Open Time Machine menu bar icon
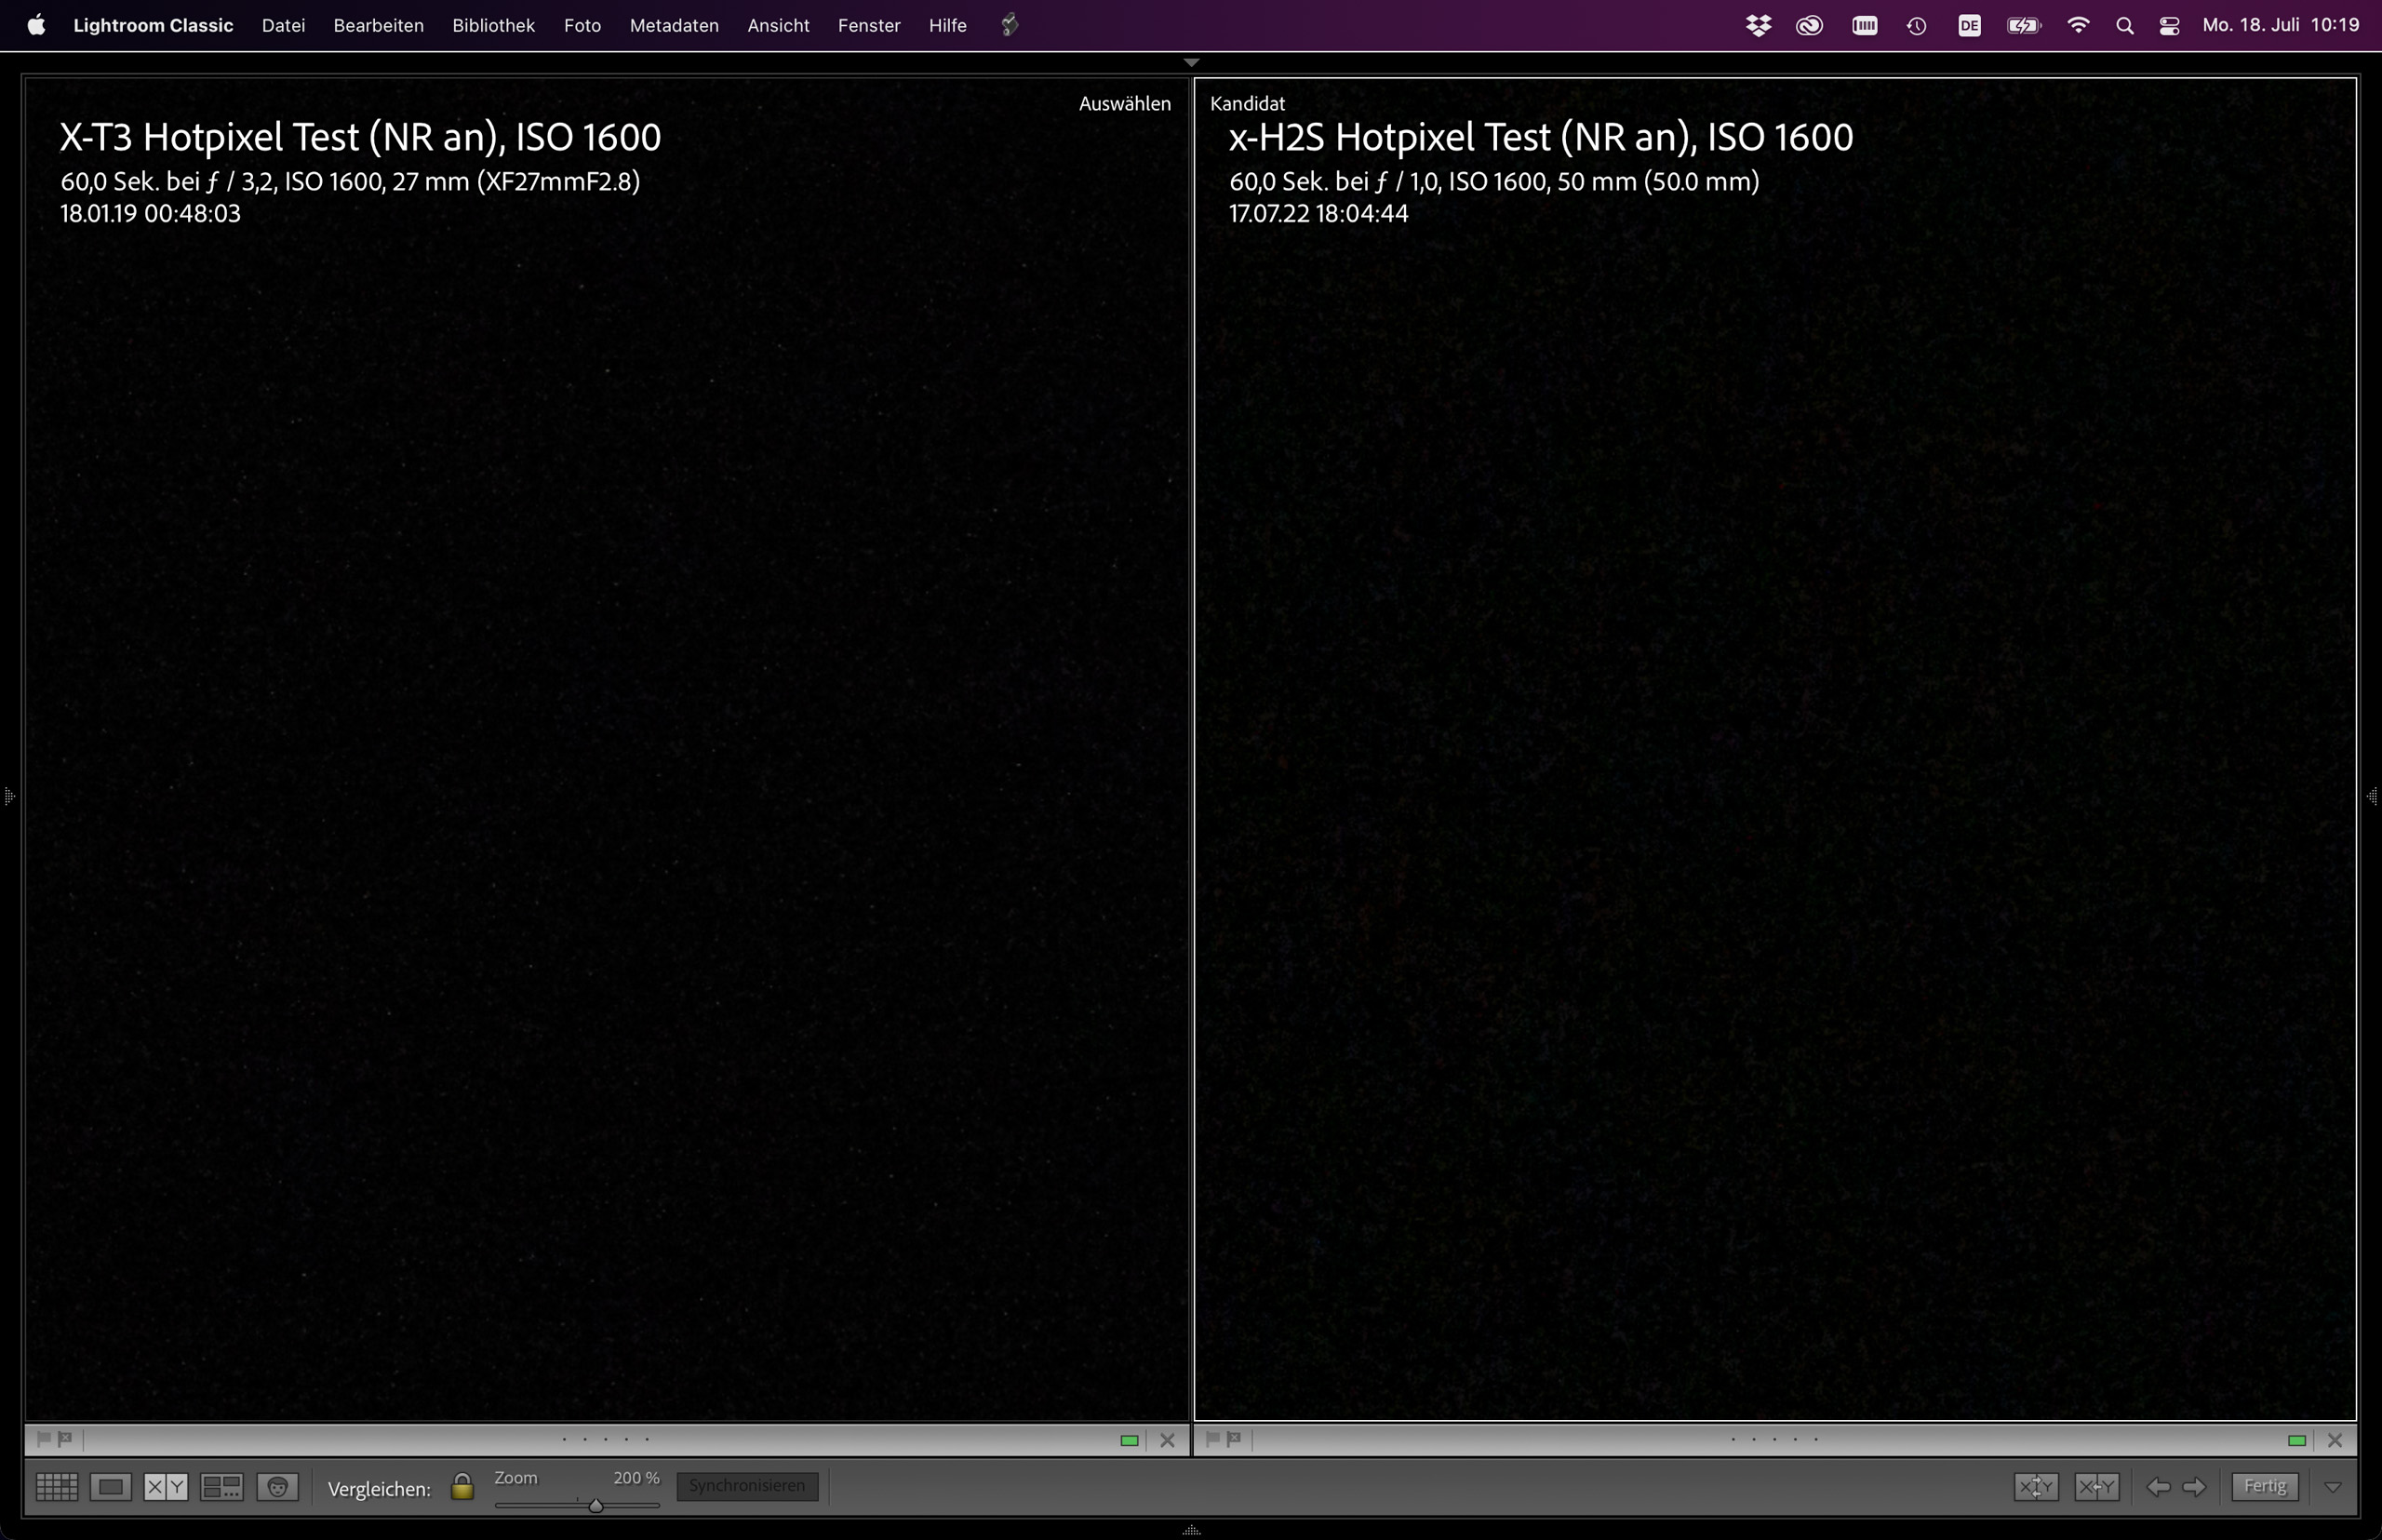The width and height of the screenshot is (2382, 1540). click(x=1916, y=26)
